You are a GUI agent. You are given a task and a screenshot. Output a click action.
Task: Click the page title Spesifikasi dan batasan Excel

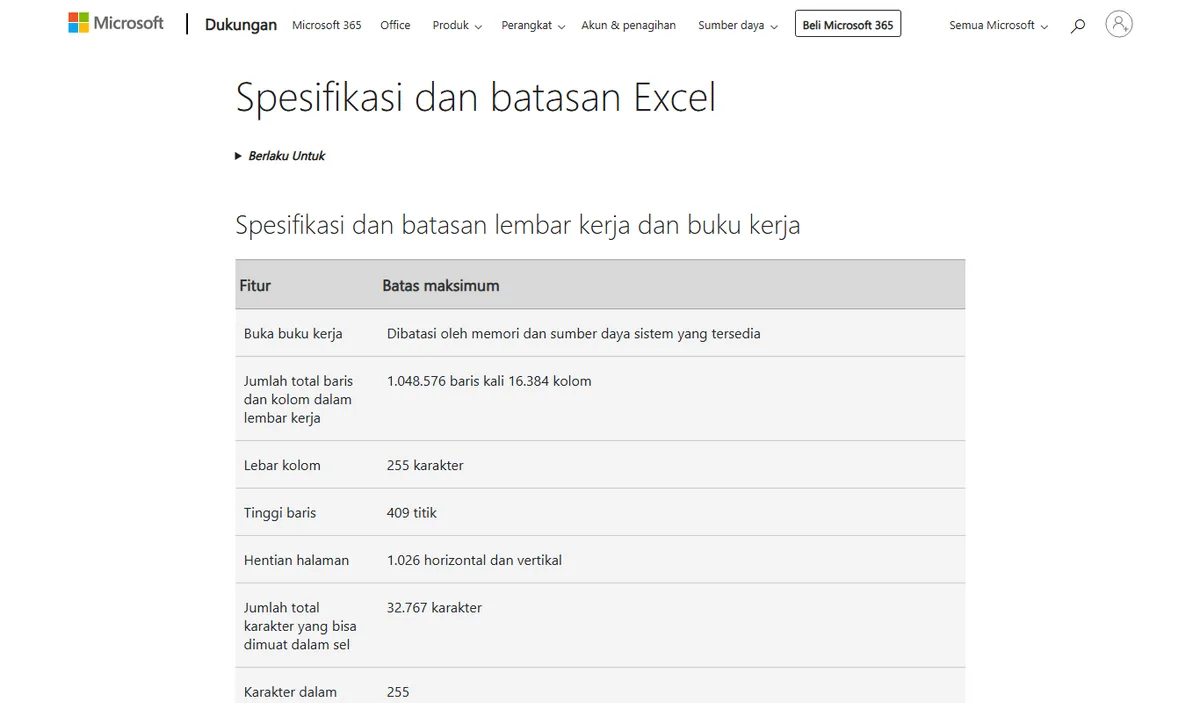click(476, 98)
